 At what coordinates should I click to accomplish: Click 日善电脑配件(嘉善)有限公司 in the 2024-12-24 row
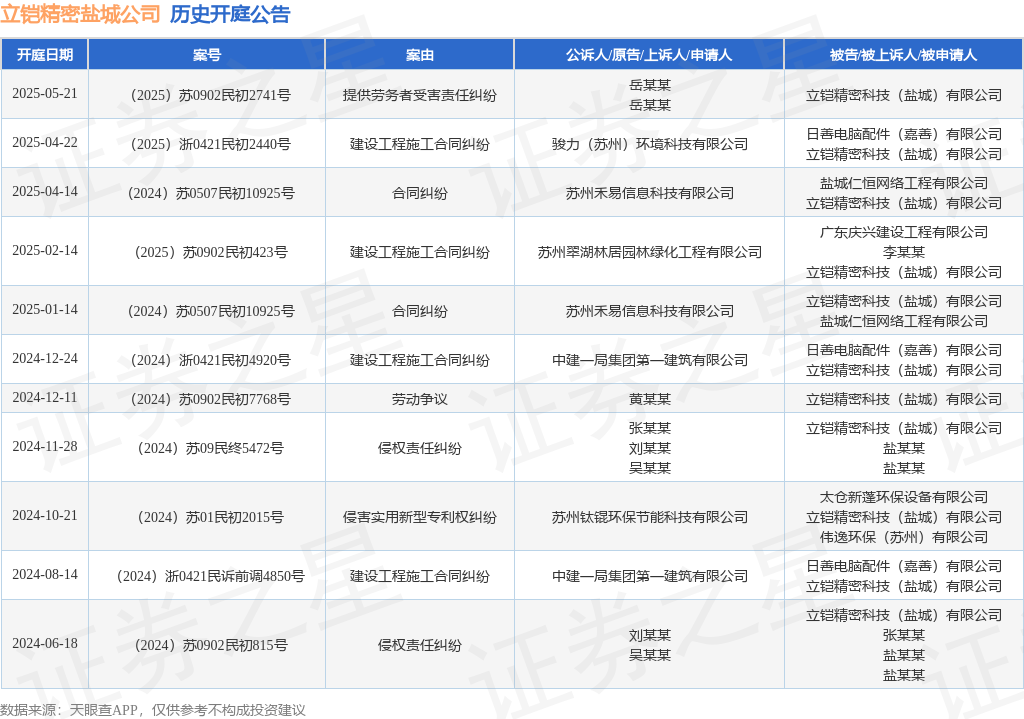904,351
